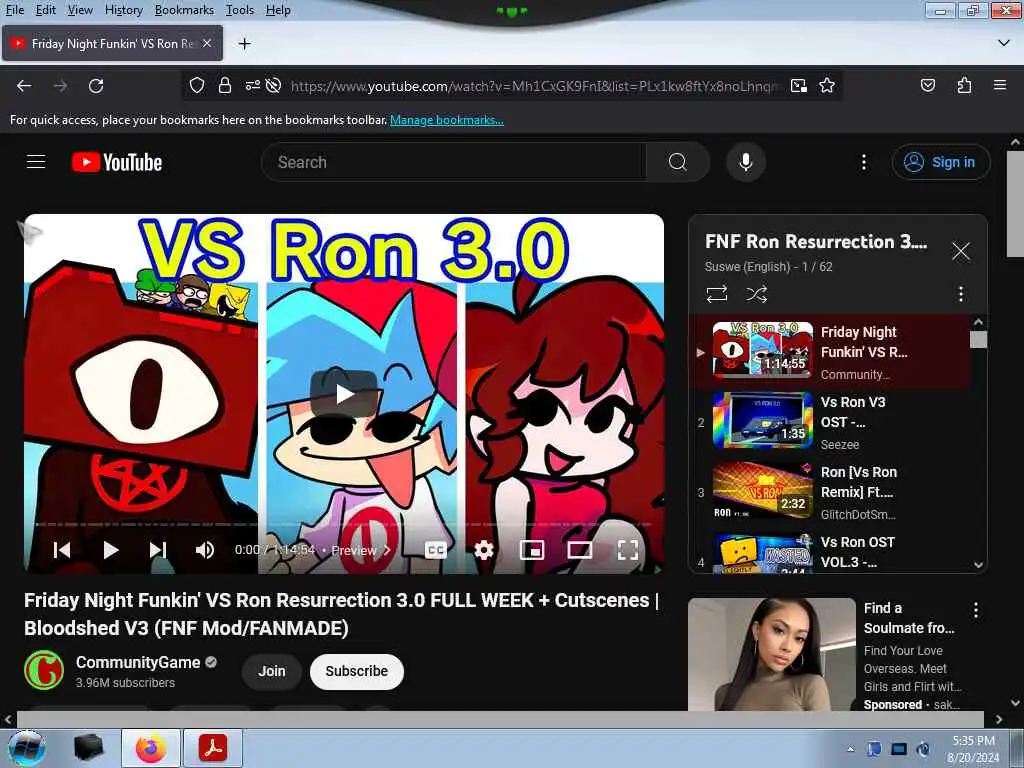
Task: Go back to previous page
Action: [x=24, y=86]
